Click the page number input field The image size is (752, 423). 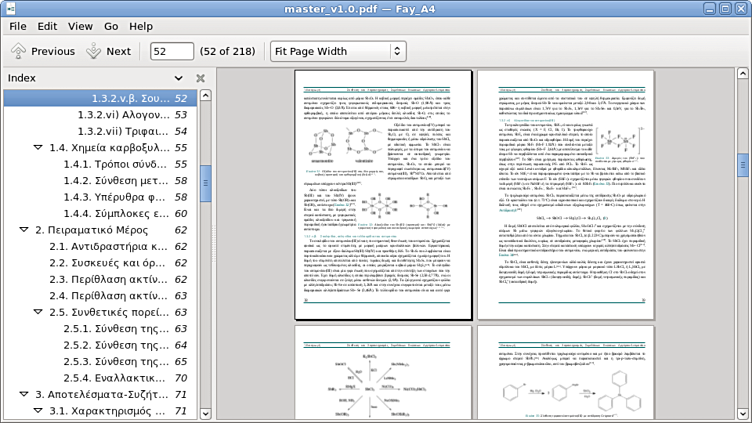point(171,51)
